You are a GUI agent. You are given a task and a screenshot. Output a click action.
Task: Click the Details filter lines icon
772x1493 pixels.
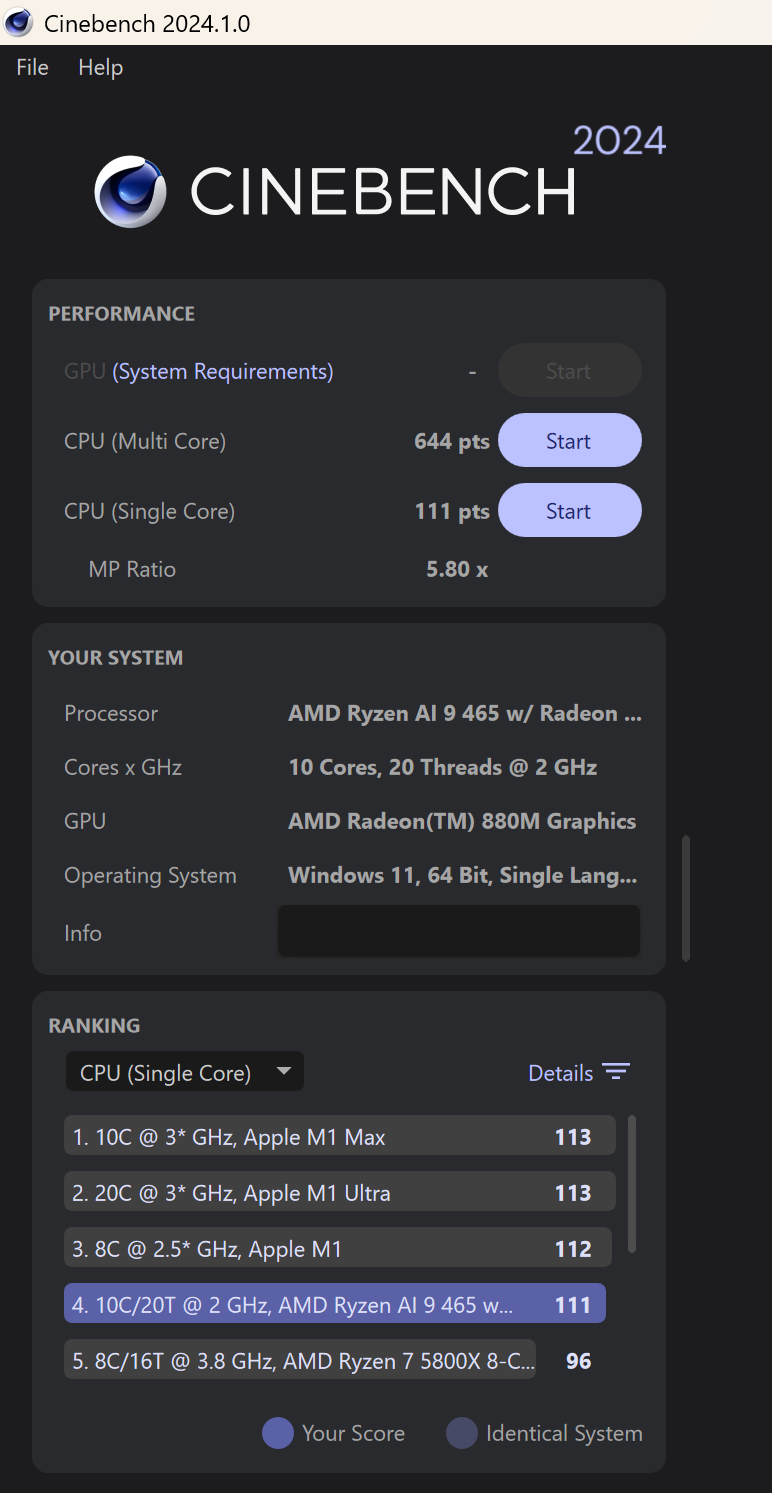click(616, 1072)
